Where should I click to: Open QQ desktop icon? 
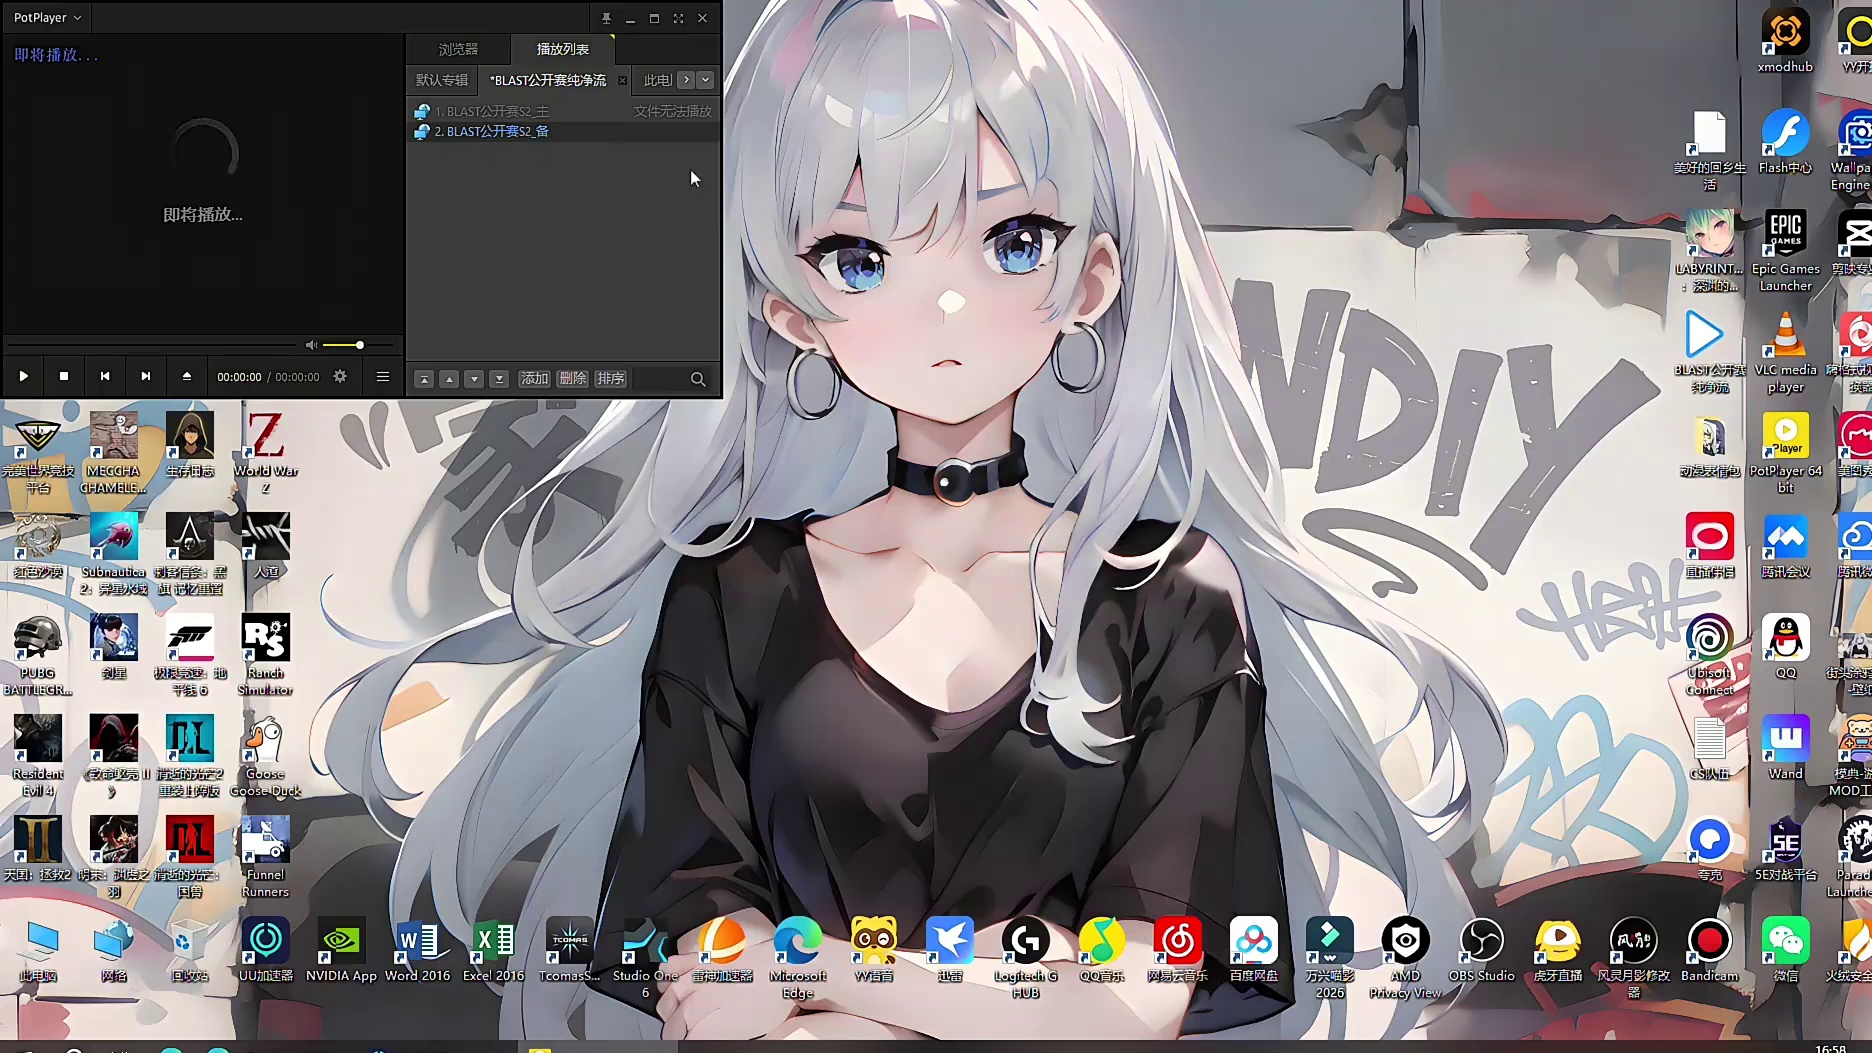click(1785, 647)
